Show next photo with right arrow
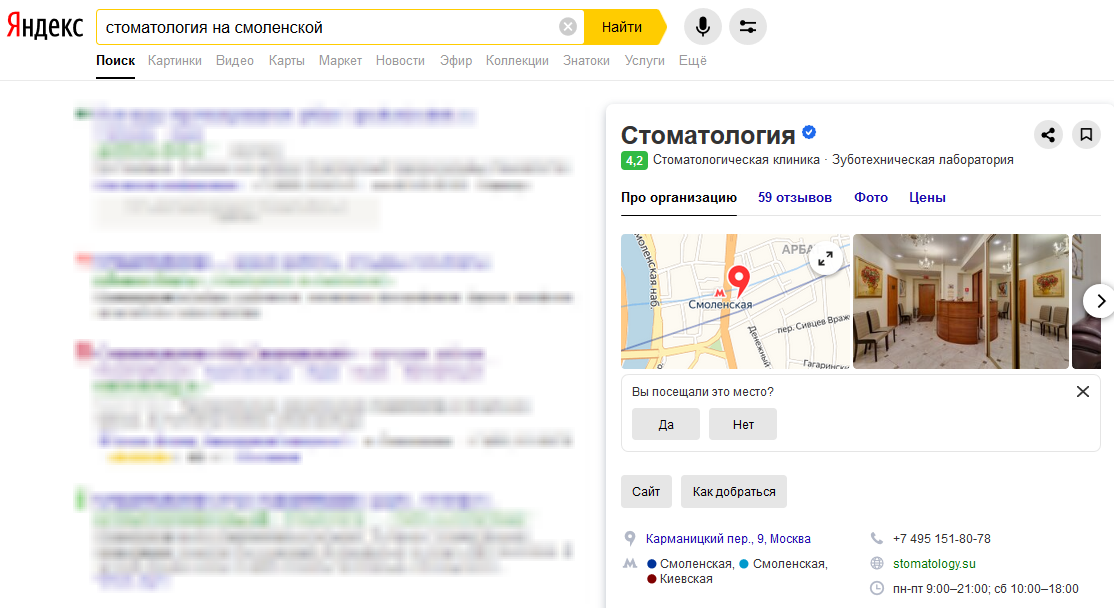Viewport: 1114px width, 608px height. [x=1099, y=301]
